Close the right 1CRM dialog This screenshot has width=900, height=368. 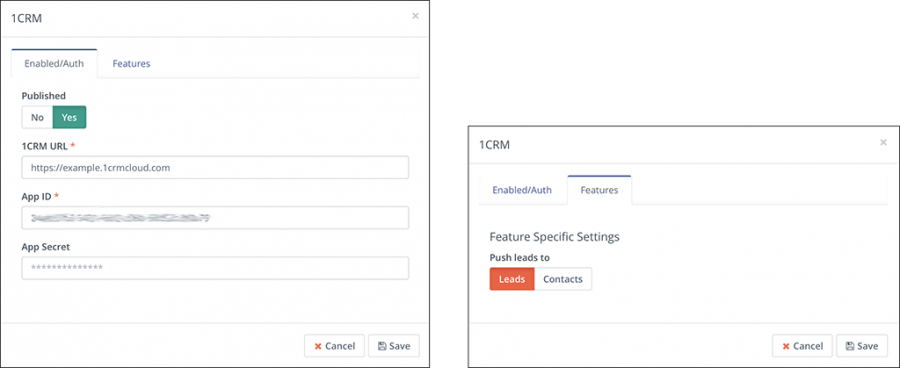(x=883, y=142)
